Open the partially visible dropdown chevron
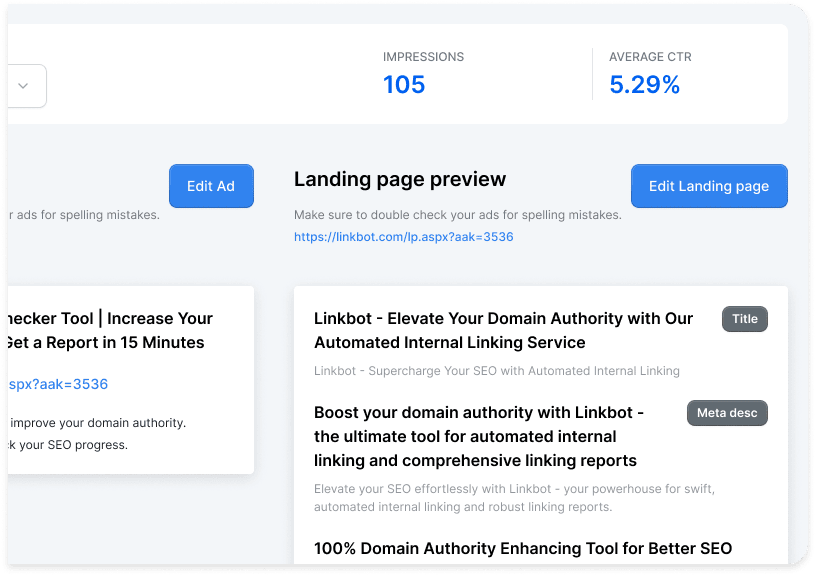This screenshot has width=816, height=576. (23, 86)
